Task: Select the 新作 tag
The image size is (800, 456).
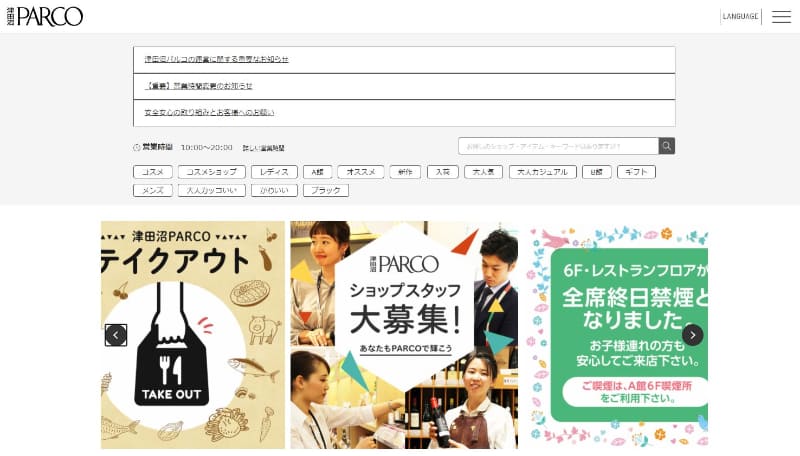Action: click(x=405, y=172)
